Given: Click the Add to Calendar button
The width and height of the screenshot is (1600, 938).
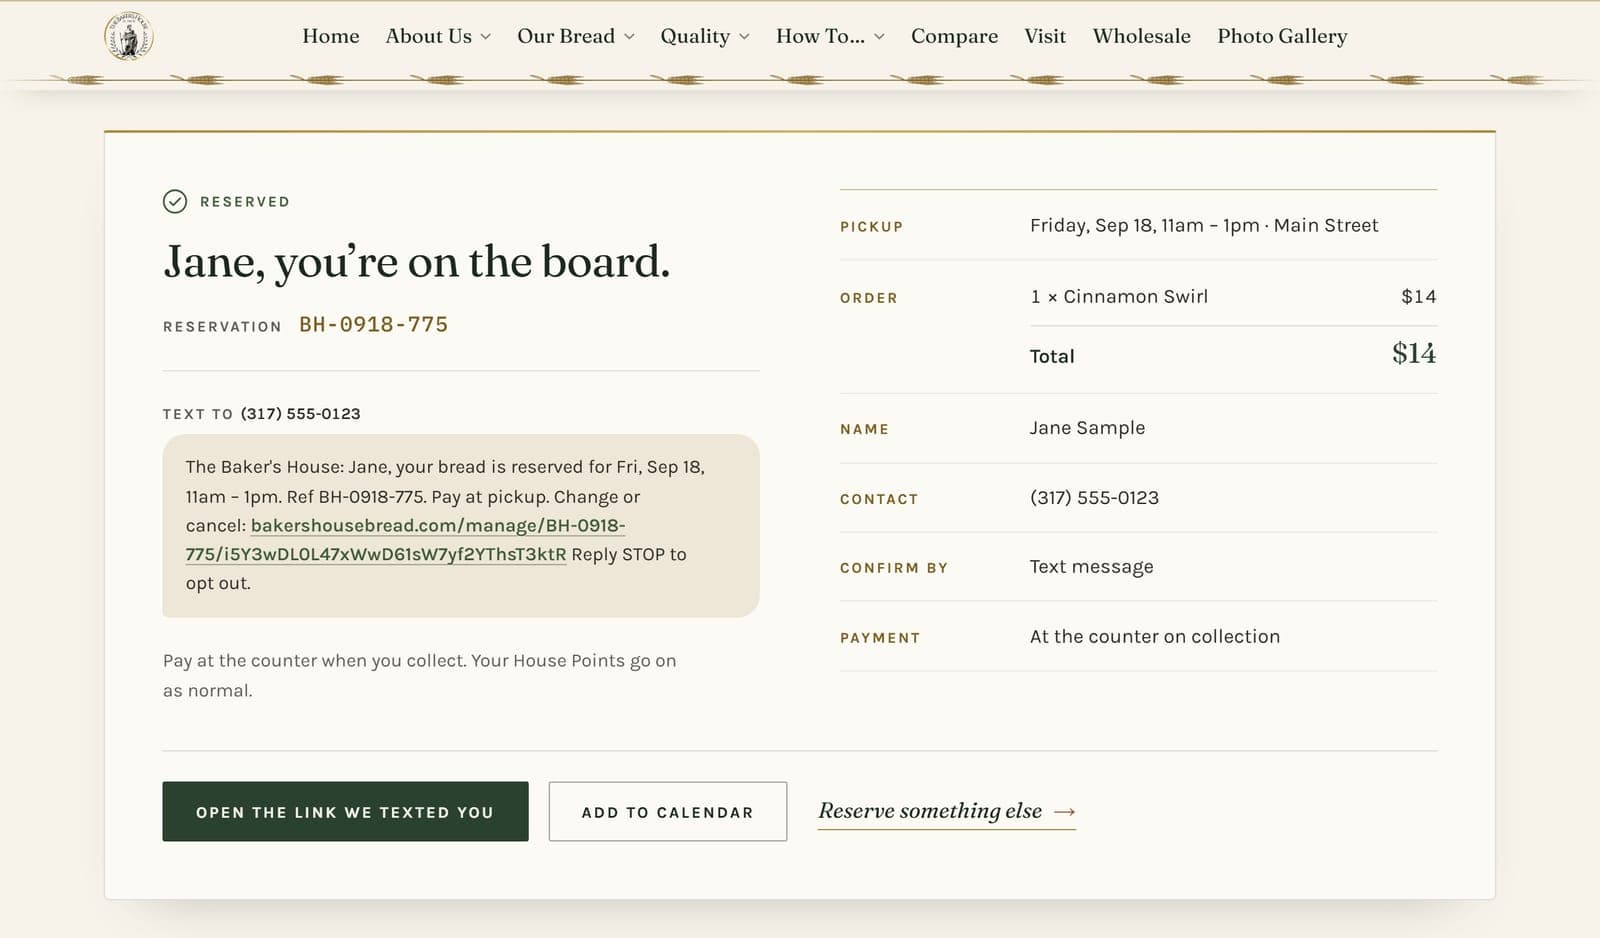Looking at the screenshot, I should [x=668, y=812].
